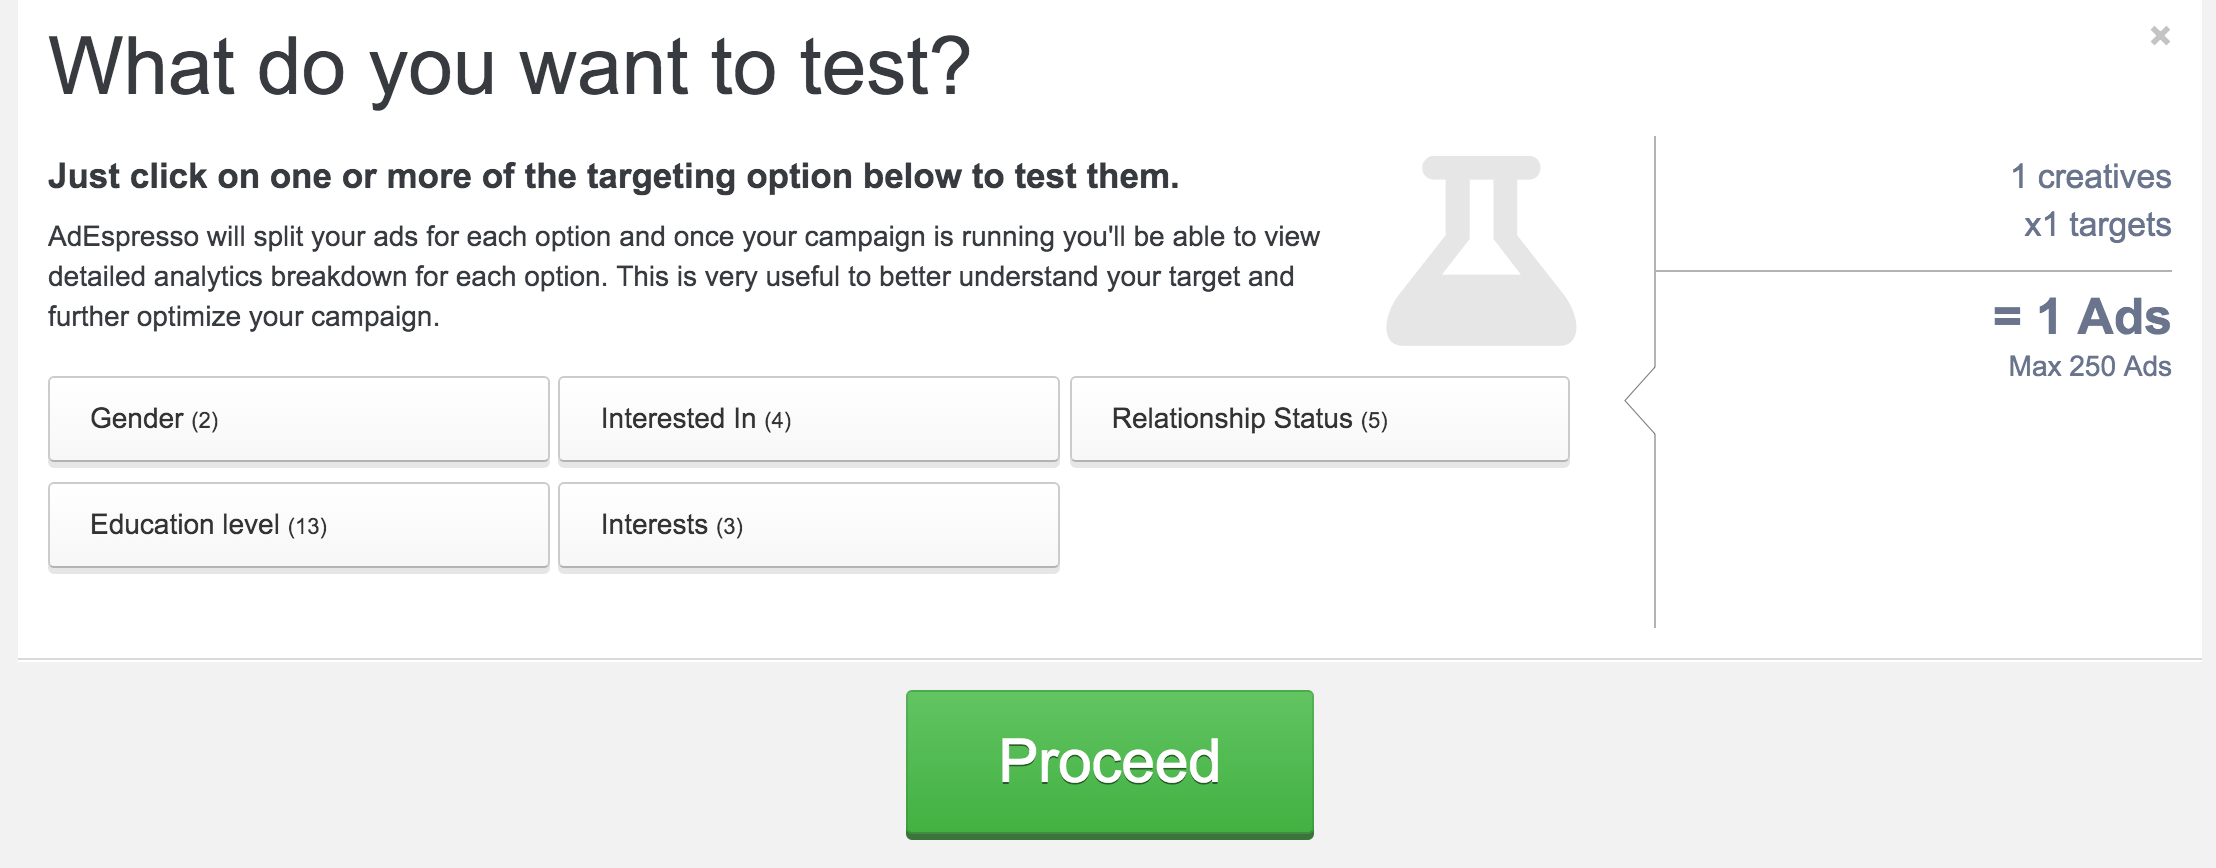Click the 'x1 targets' summary text
Screen dimensions: 2216x868
[x=2097, y=225]
